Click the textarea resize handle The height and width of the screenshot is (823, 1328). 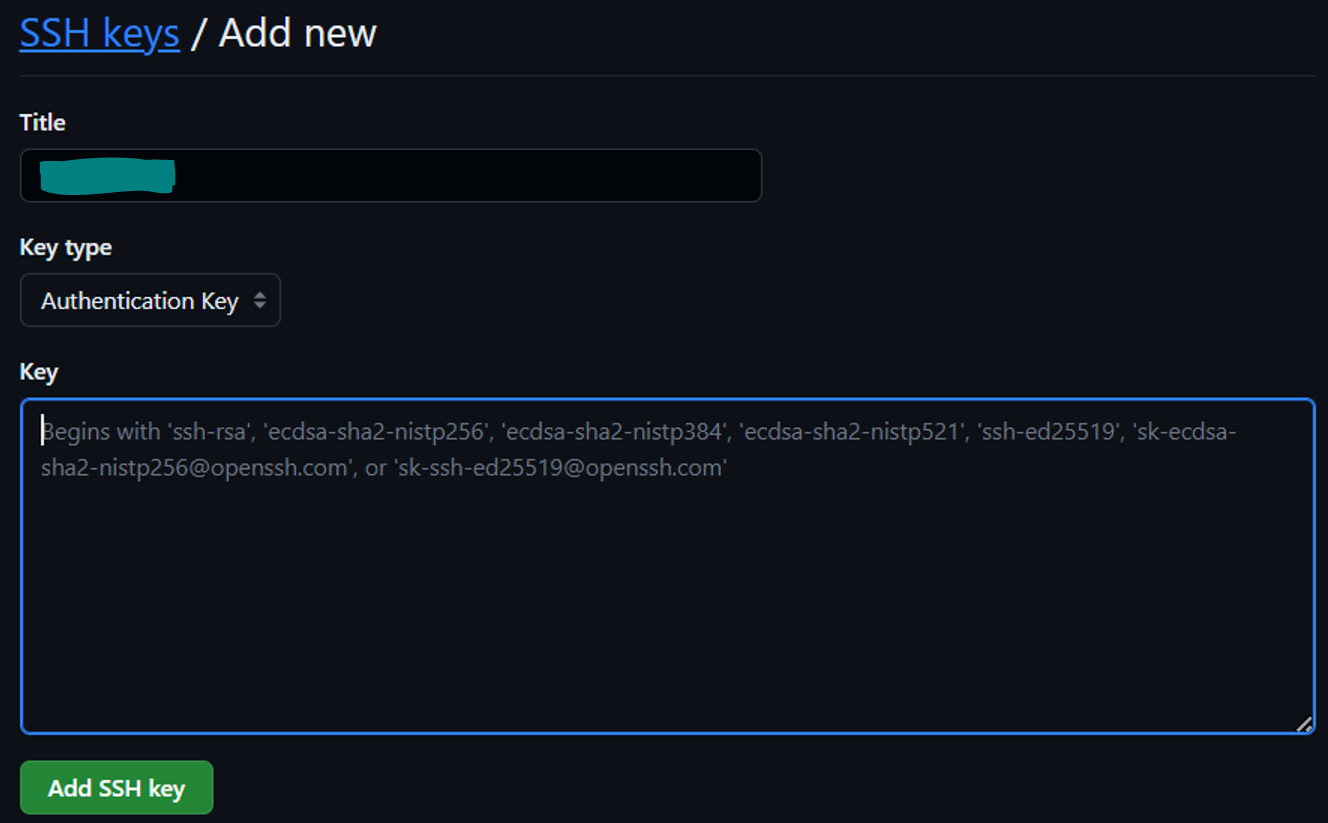[1304, 725]
